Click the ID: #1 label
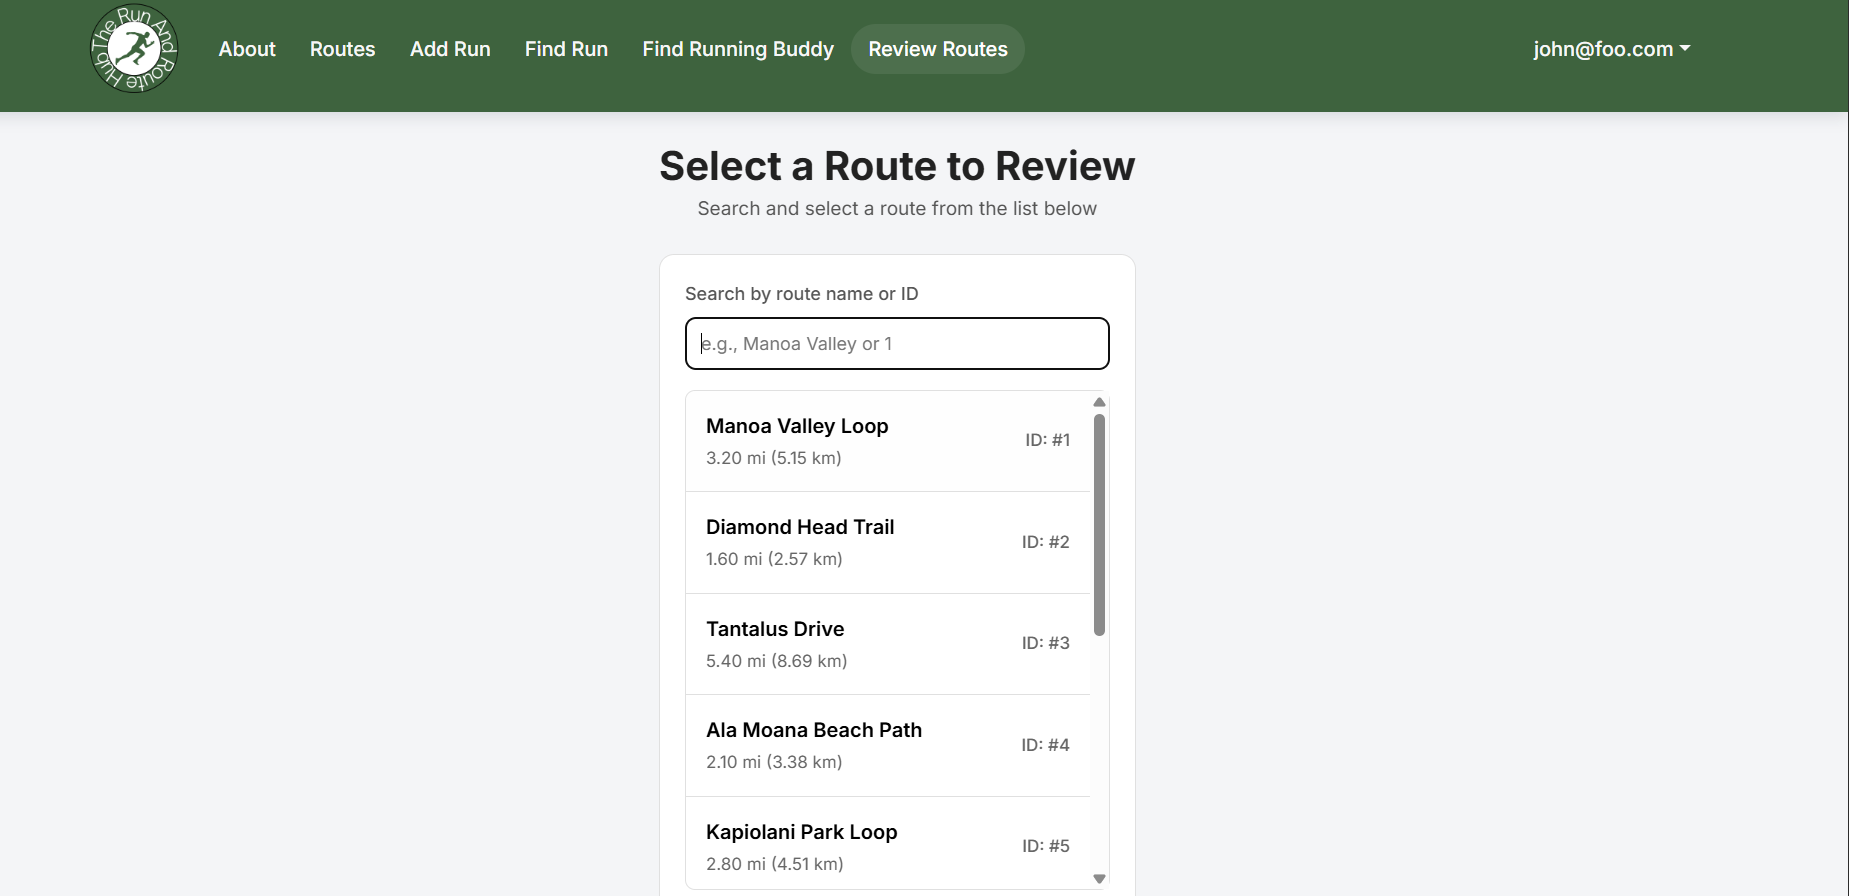The image size is (1849, 896). (1047, 440)
